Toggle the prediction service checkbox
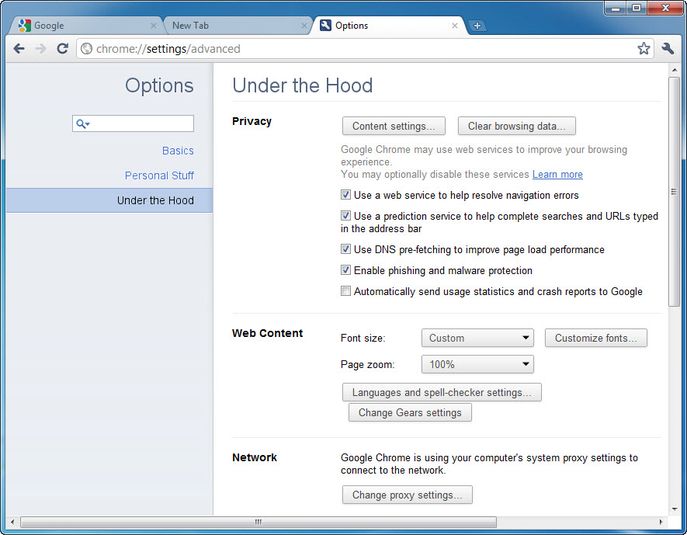This screenshot has width=687, height=535. pos(346,216)
